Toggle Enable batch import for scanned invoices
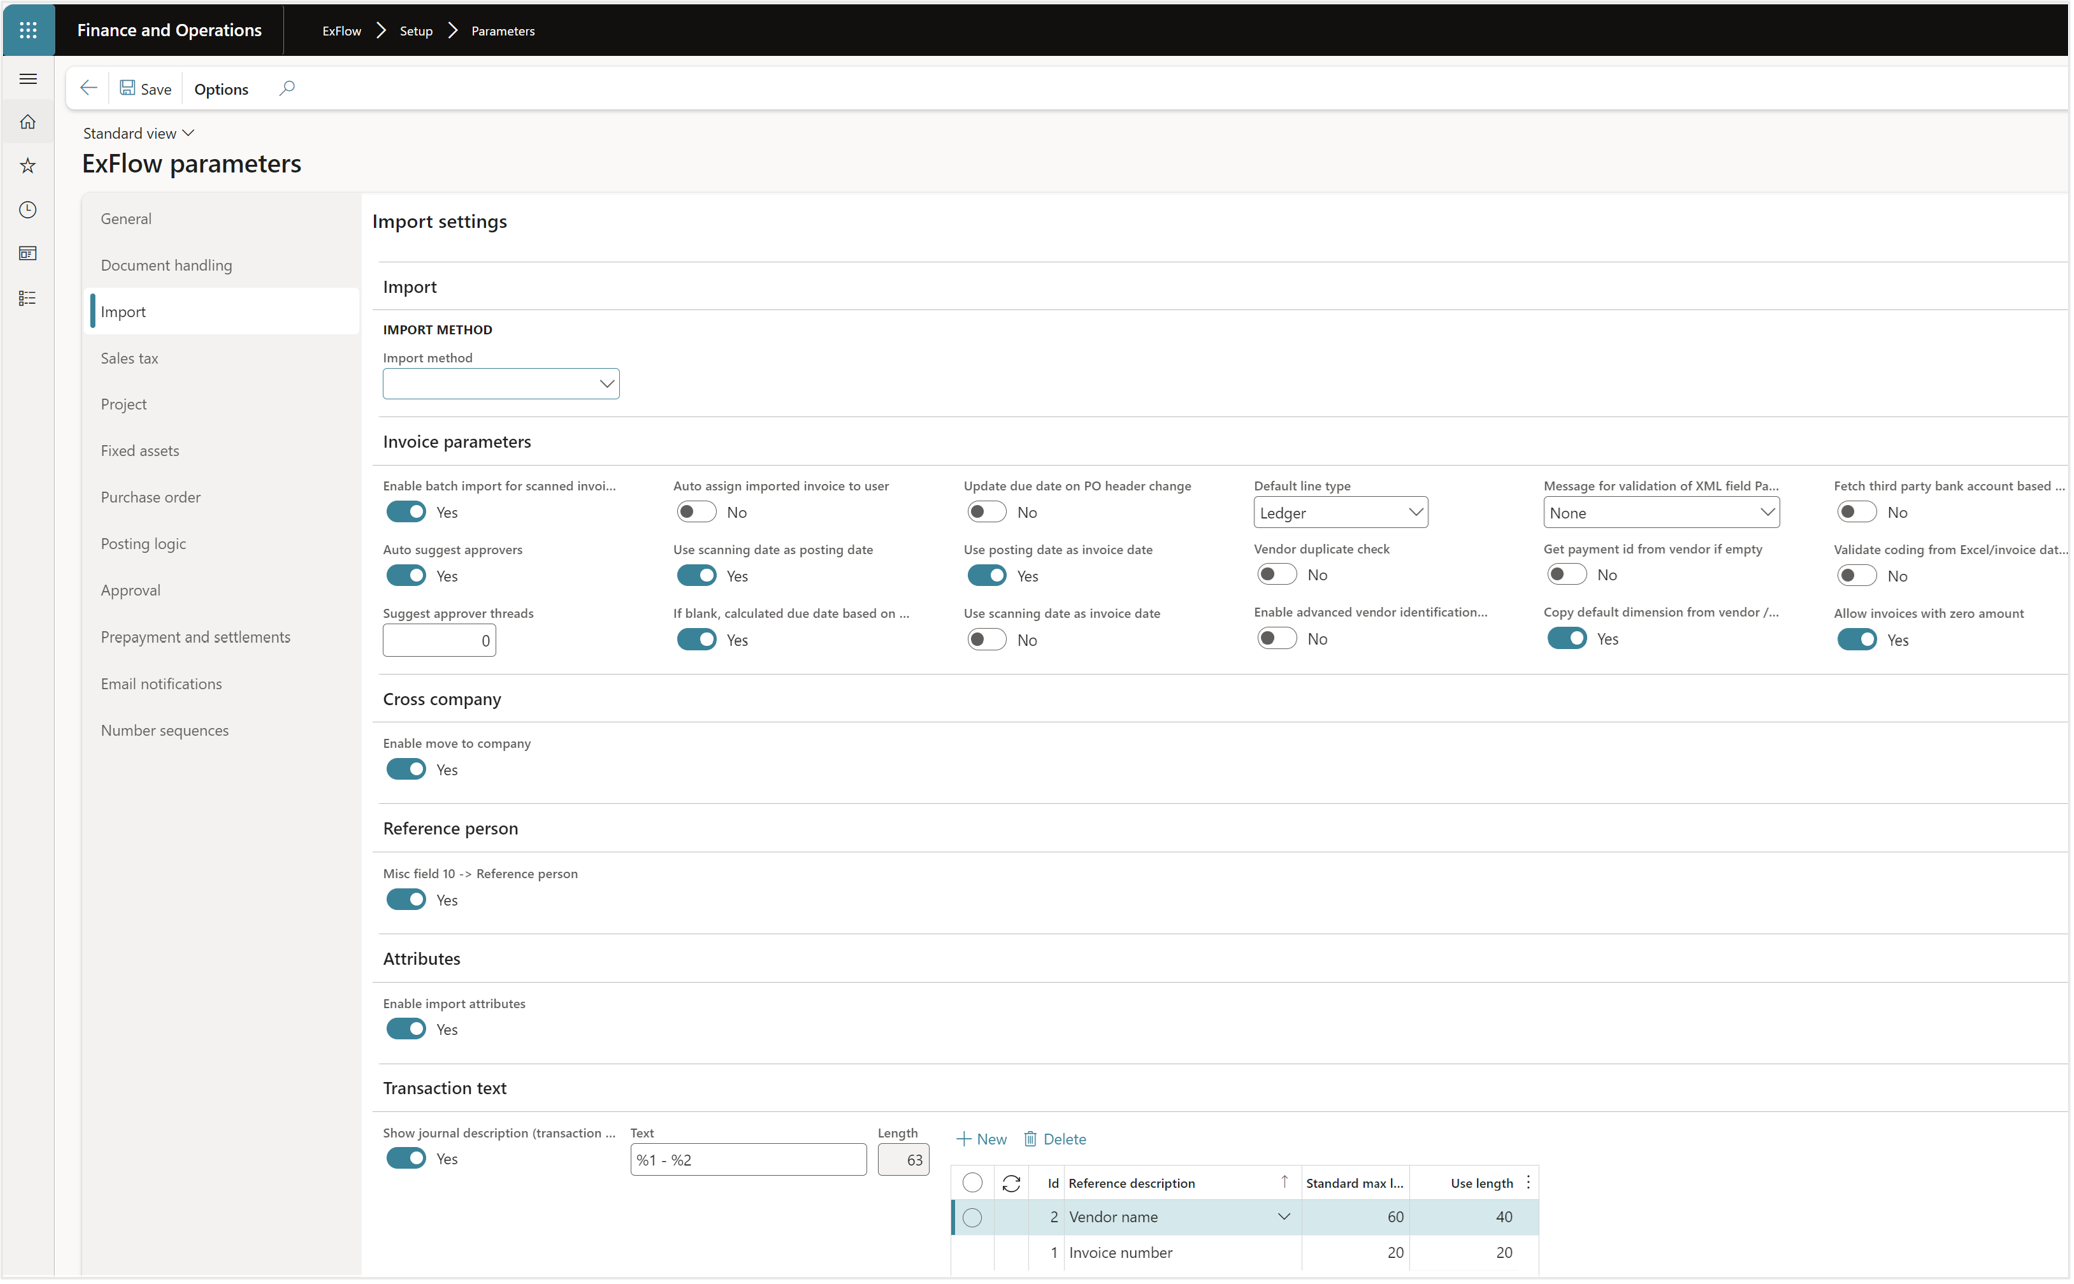Image resolution: width=2074 pixels, height=1284 pixels. 406,512
